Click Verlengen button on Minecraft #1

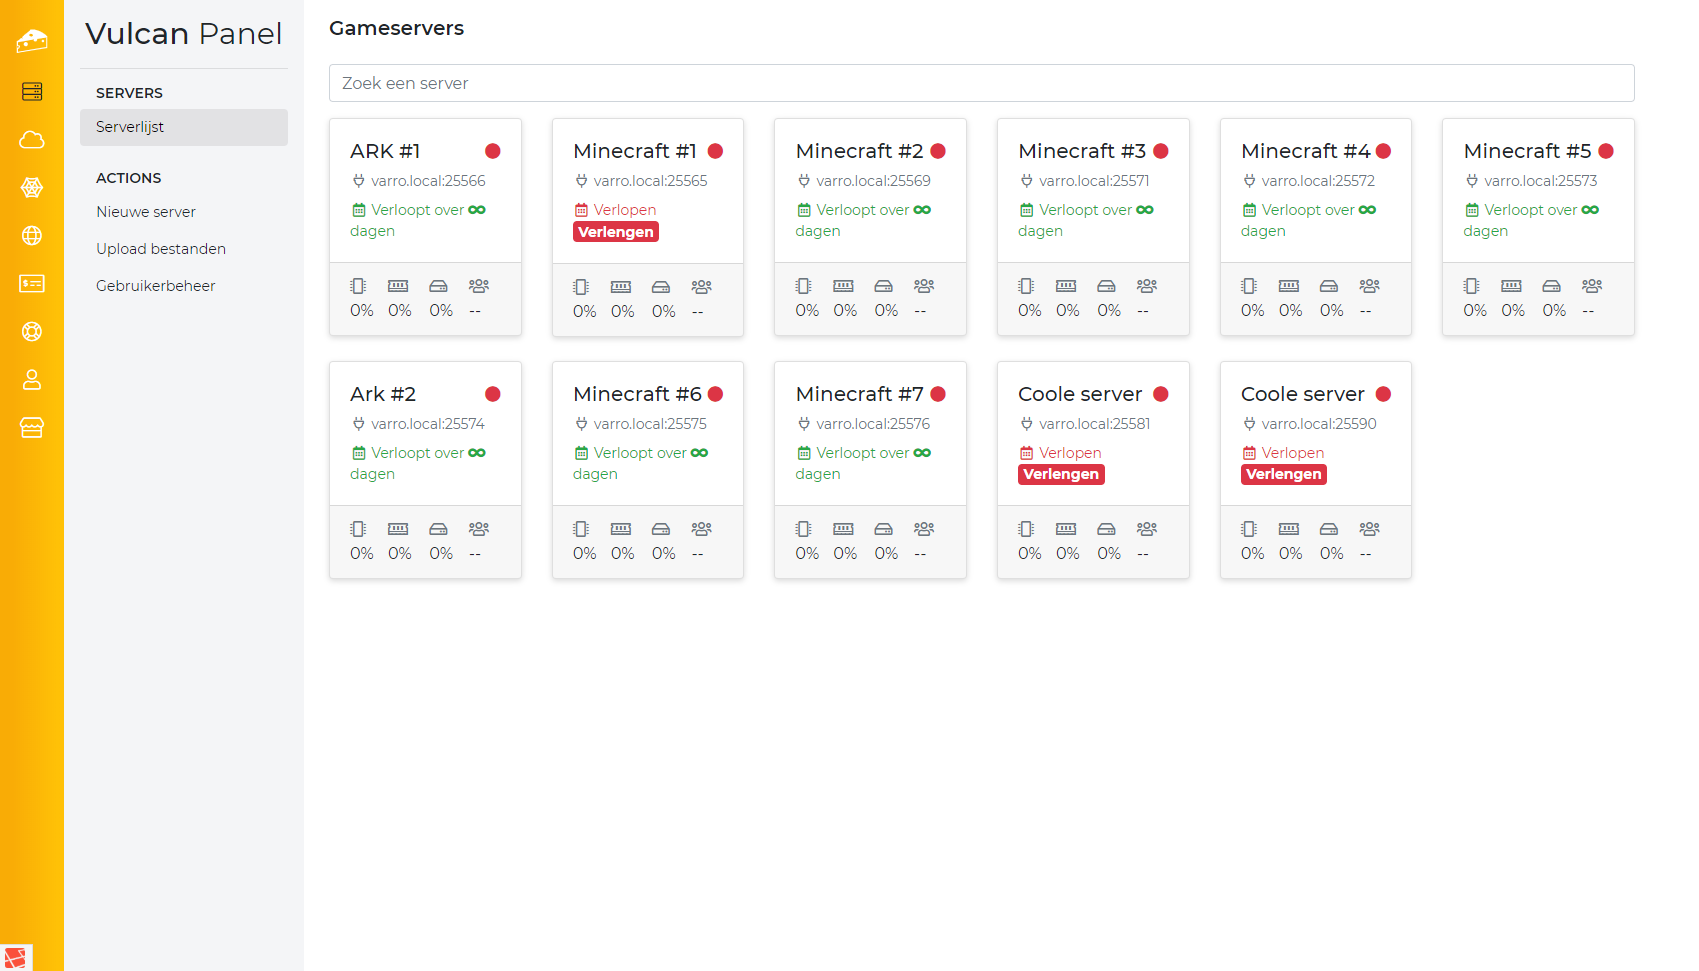click(615, 232)
